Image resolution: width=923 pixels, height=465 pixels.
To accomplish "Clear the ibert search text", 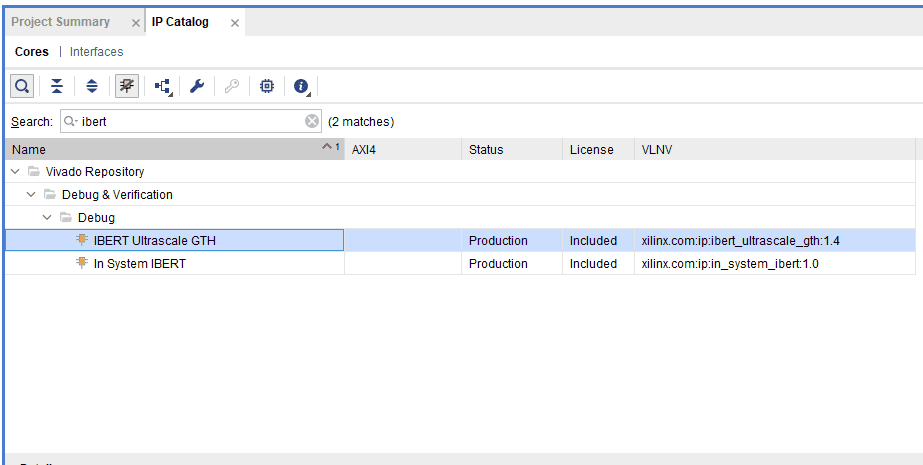I will [312, 121].
